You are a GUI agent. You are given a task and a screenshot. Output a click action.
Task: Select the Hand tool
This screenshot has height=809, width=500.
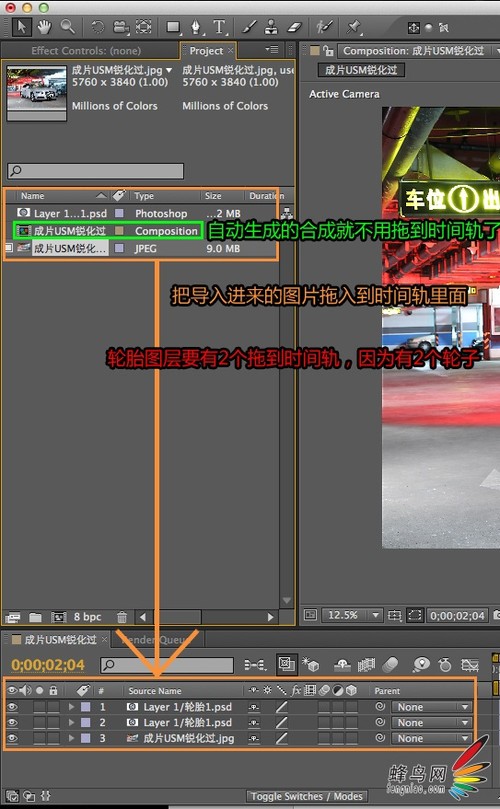[x=44, y=26]
